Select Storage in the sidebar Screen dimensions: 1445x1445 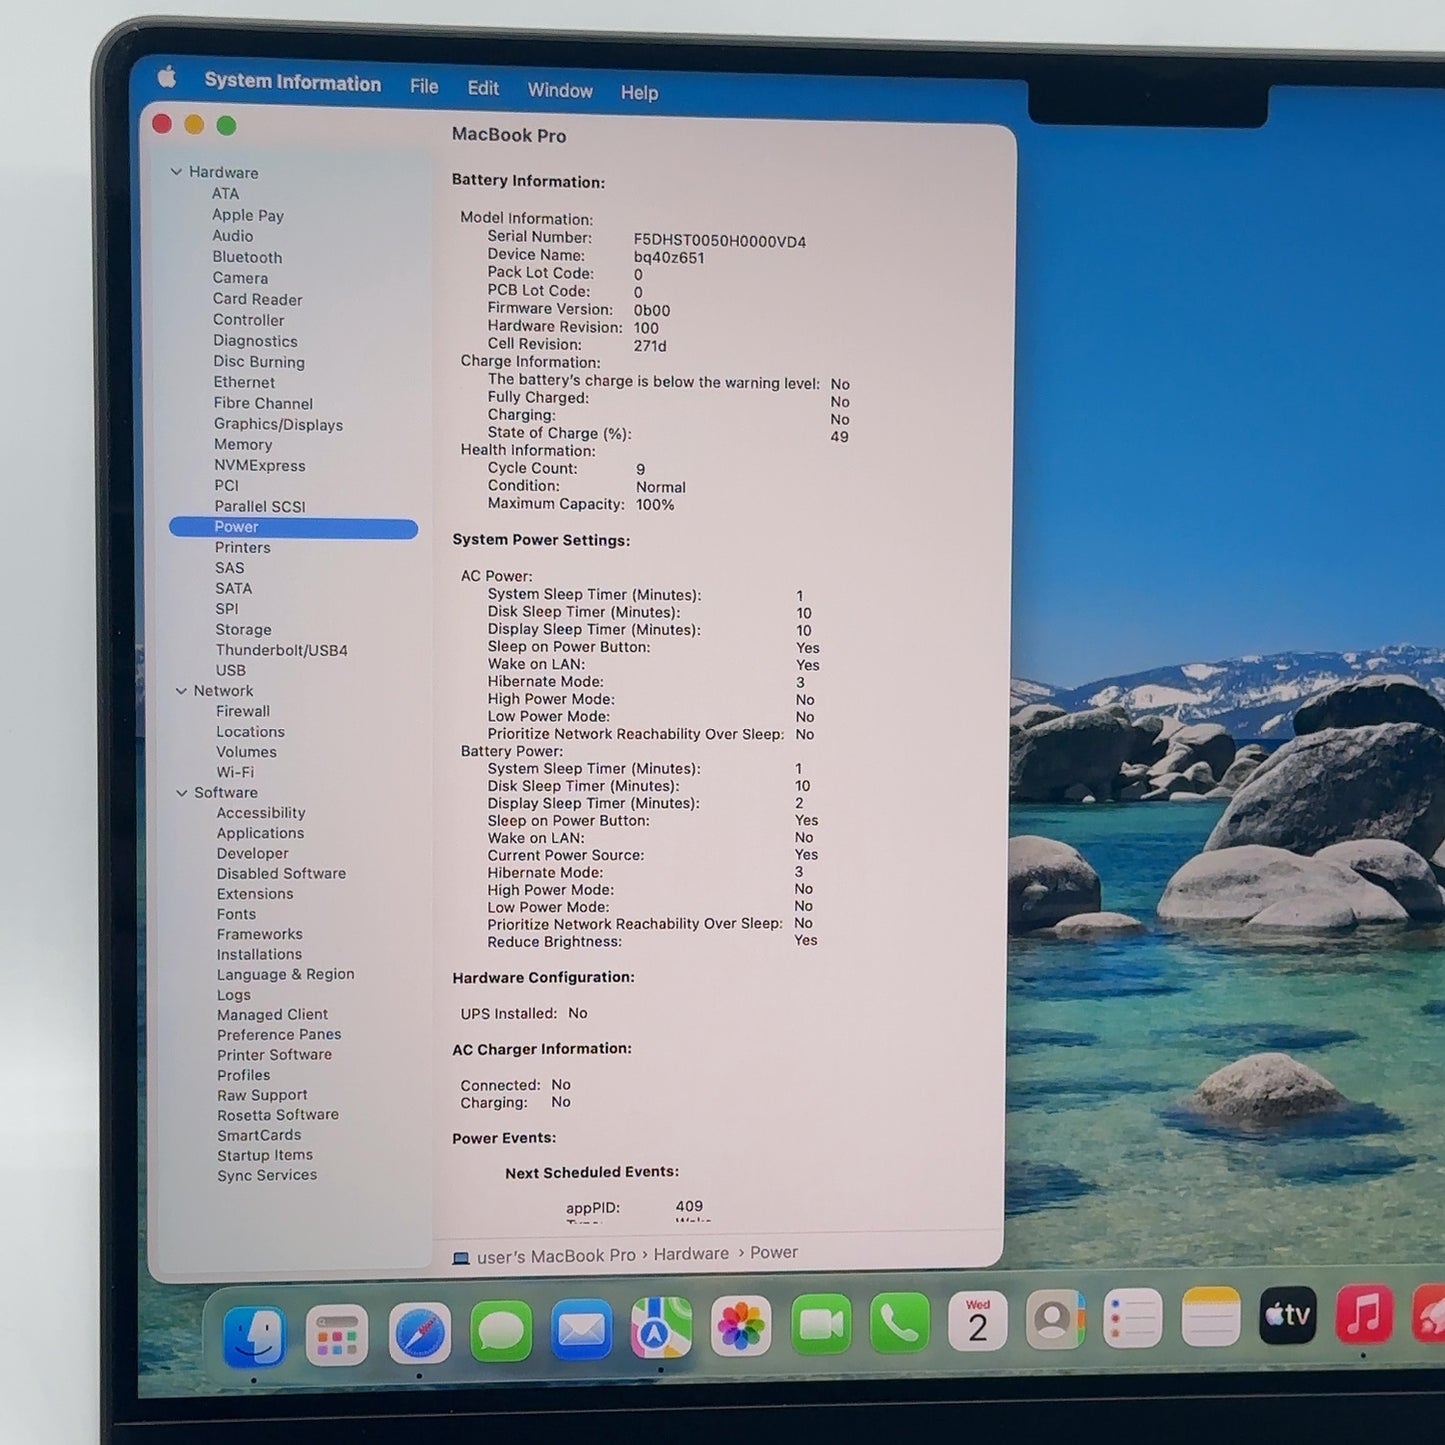click(243, 630)
